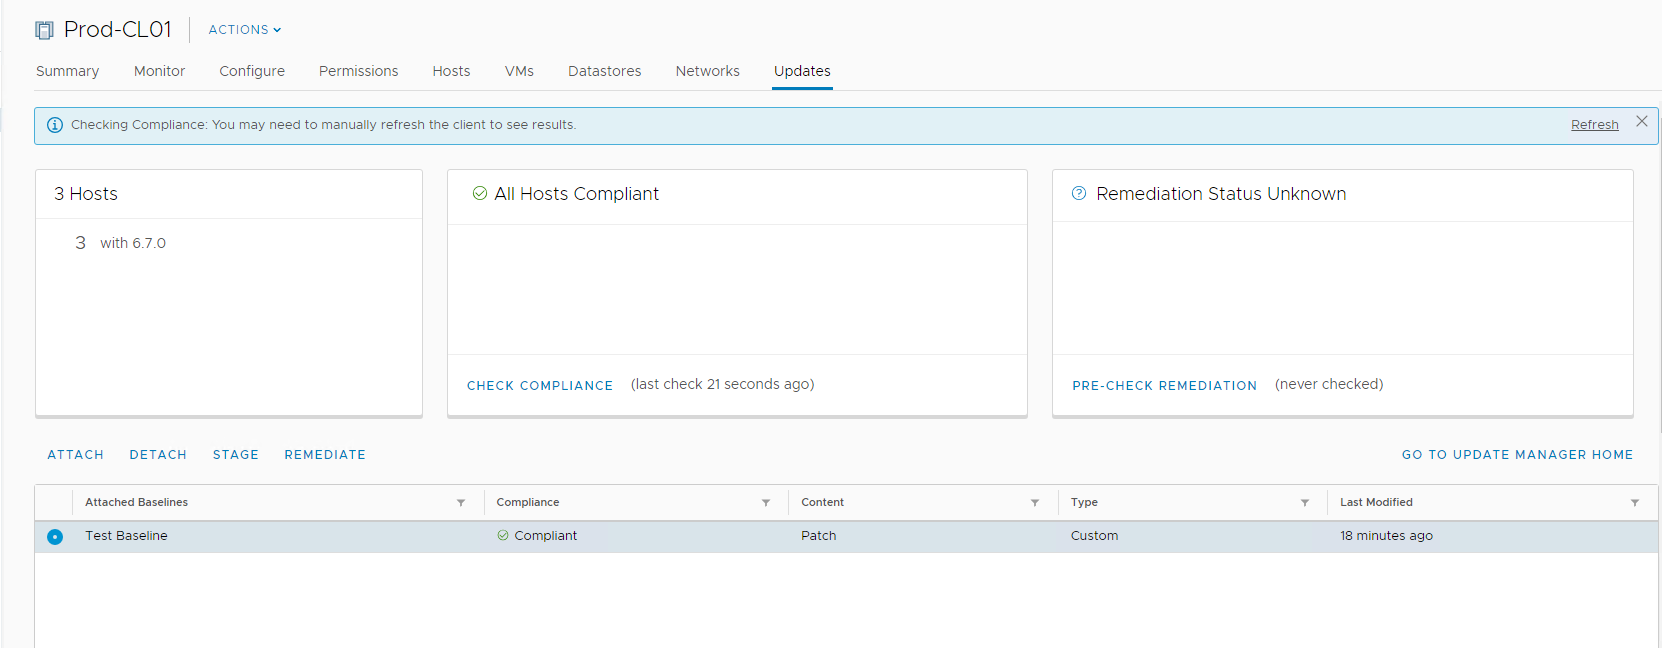Dismiss the Checking Compliance banner

click(1641, 121)
